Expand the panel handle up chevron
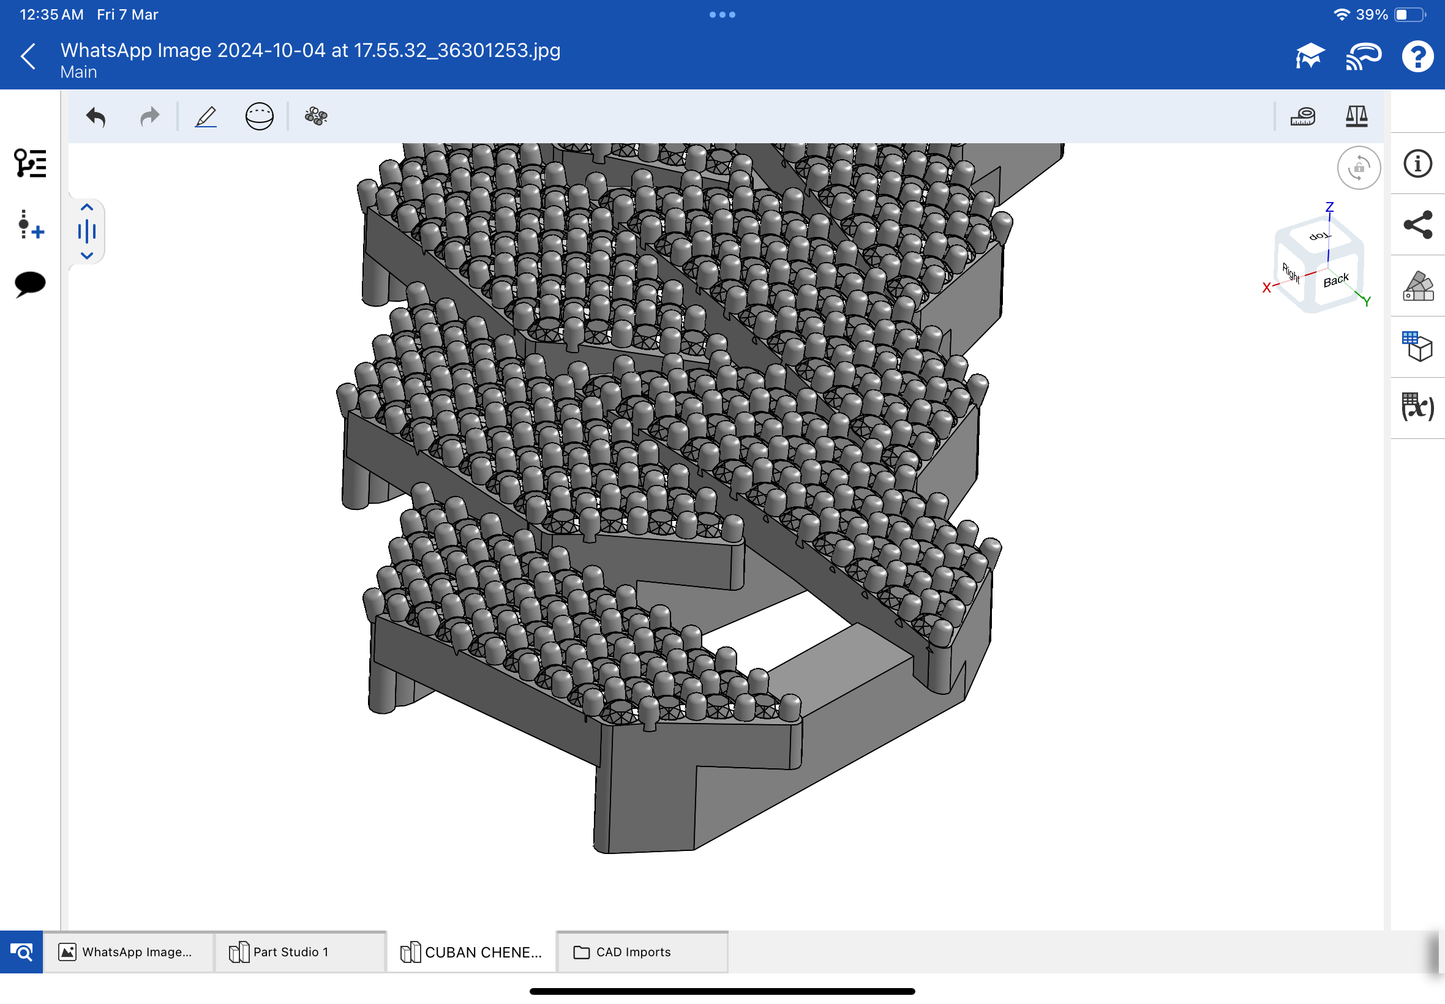1445x1004 pixels. (x=87, y=208)
